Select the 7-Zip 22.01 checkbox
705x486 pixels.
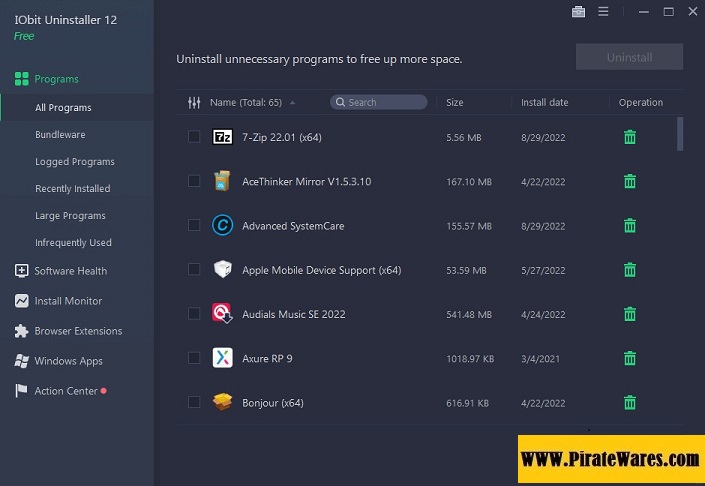tap(194, 137)
